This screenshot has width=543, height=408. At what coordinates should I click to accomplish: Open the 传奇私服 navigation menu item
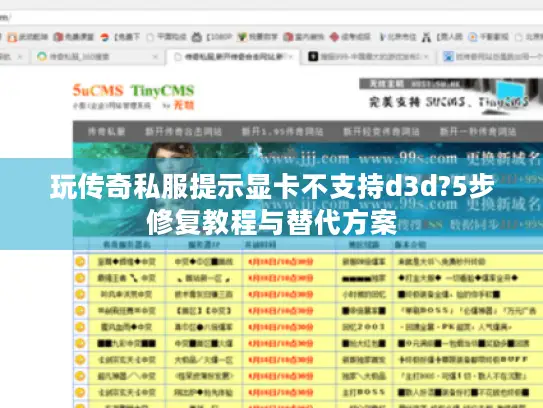click(106, 132)
